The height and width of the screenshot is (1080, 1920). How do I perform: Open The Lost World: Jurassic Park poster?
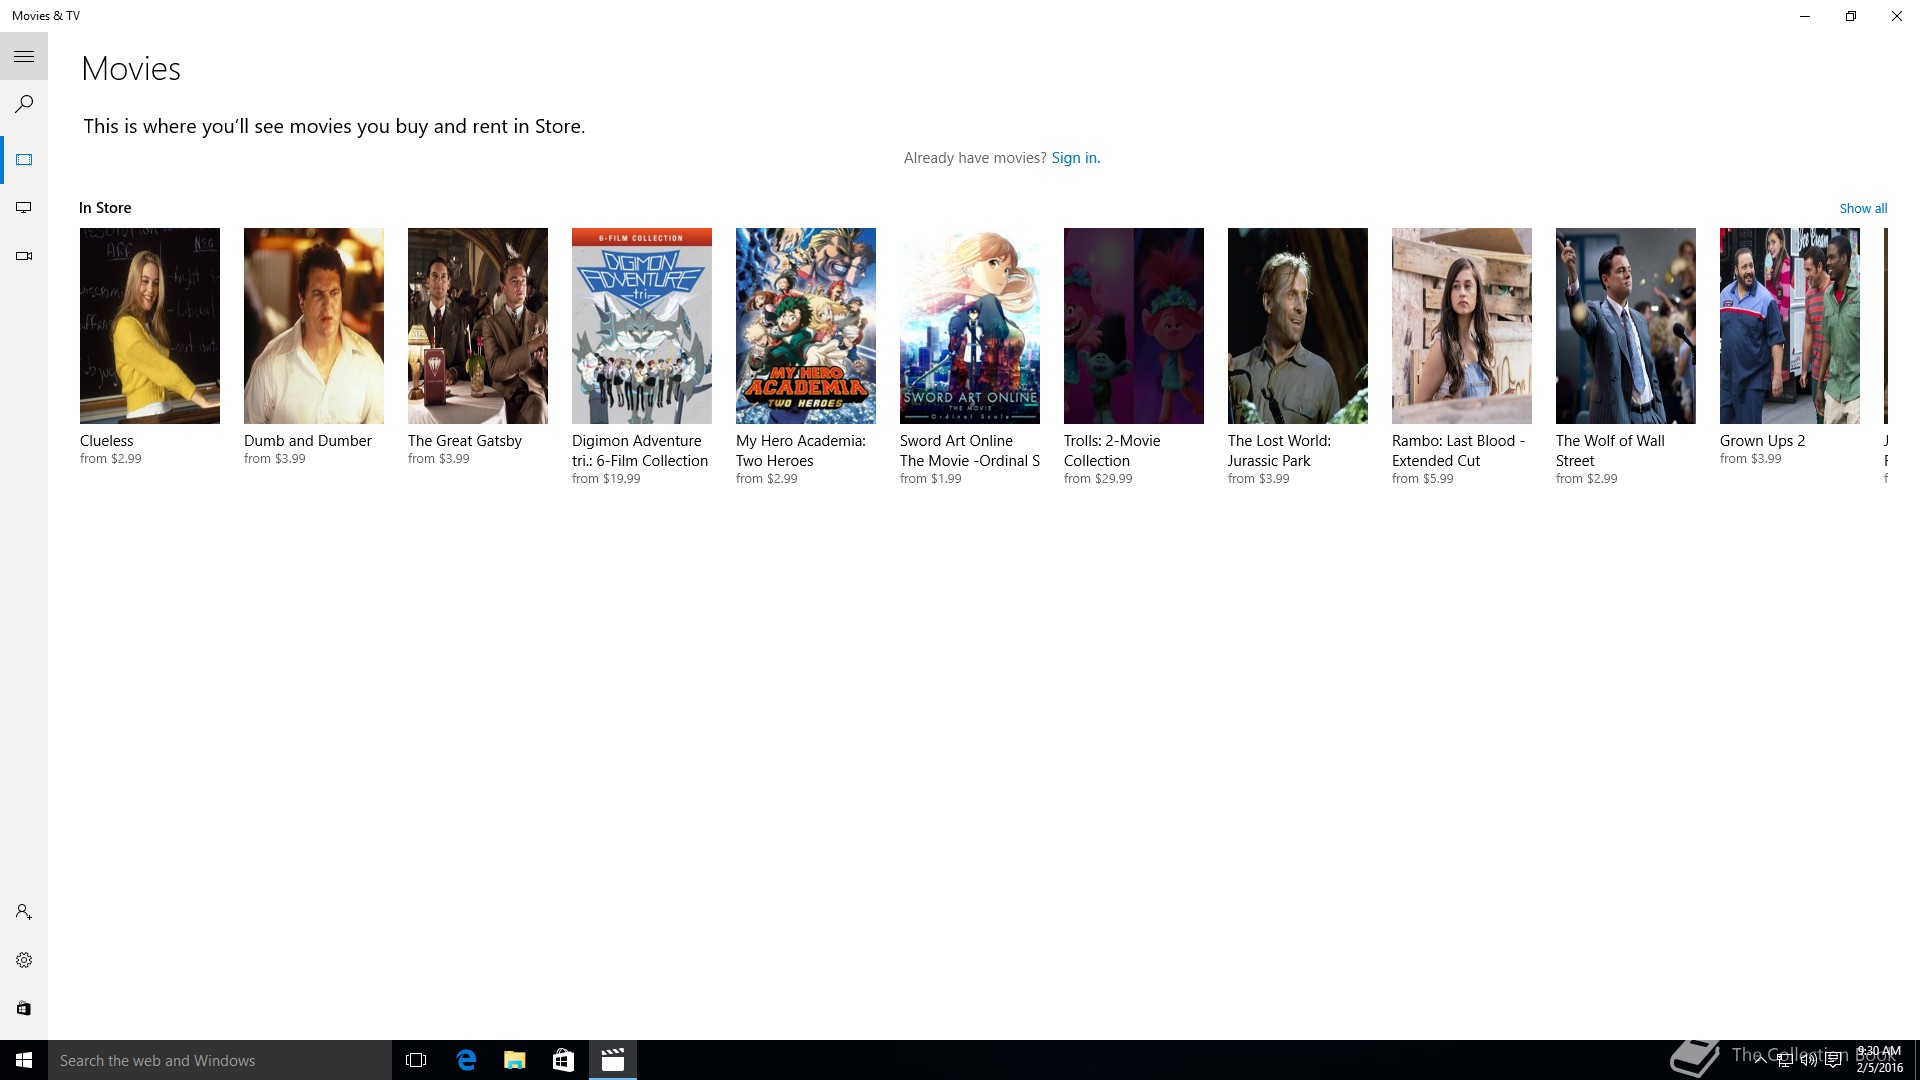pyautogui.click(x=1298, y=326)
